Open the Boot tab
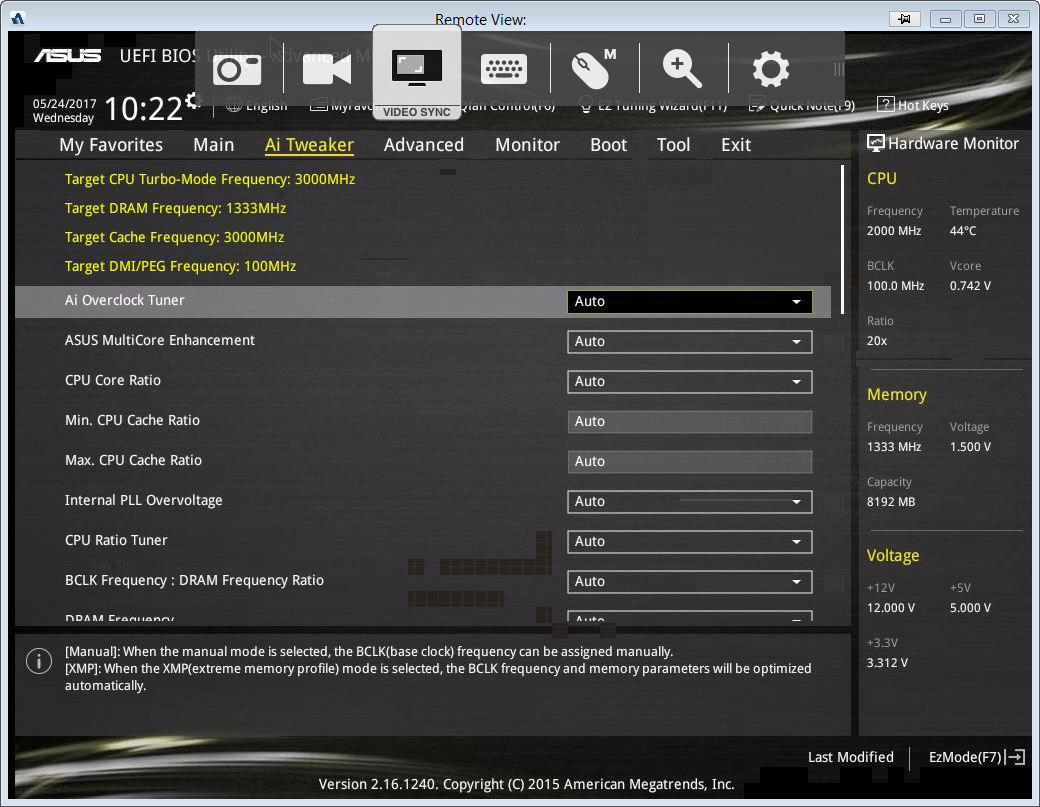This screenshot has width=1040, height=807. tap(608, 145)
